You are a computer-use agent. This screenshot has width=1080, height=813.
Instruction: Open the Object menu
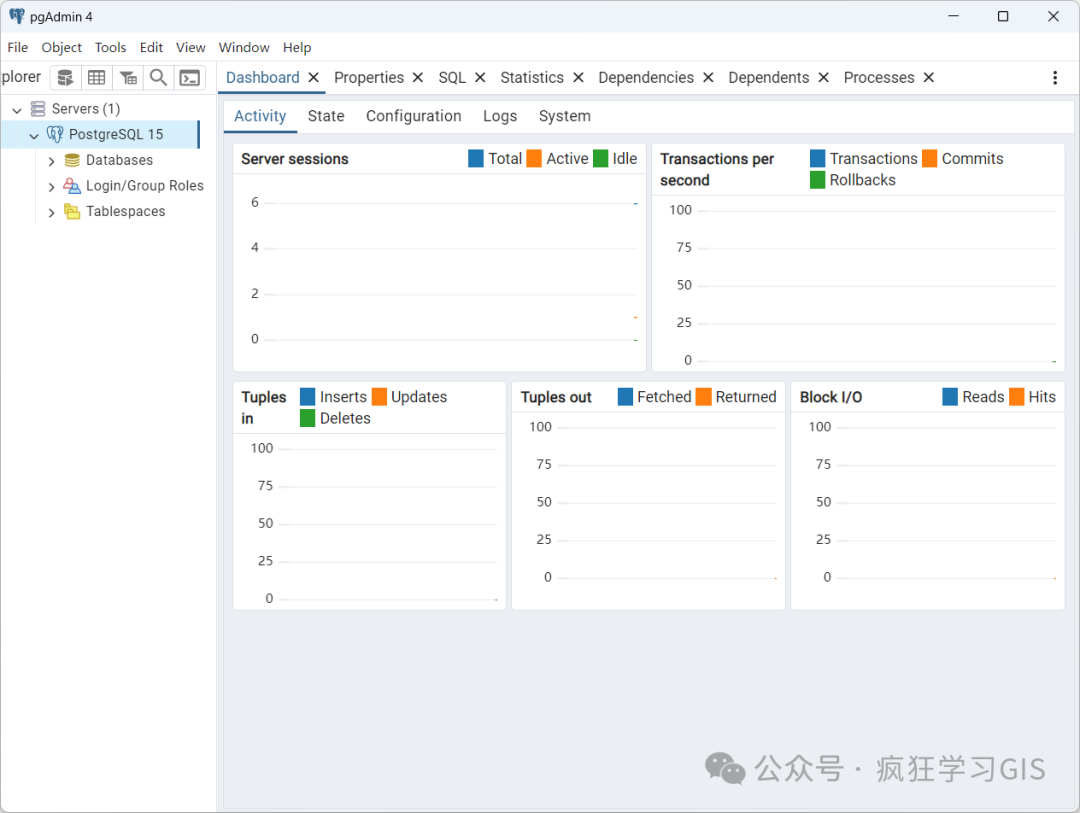61,48
